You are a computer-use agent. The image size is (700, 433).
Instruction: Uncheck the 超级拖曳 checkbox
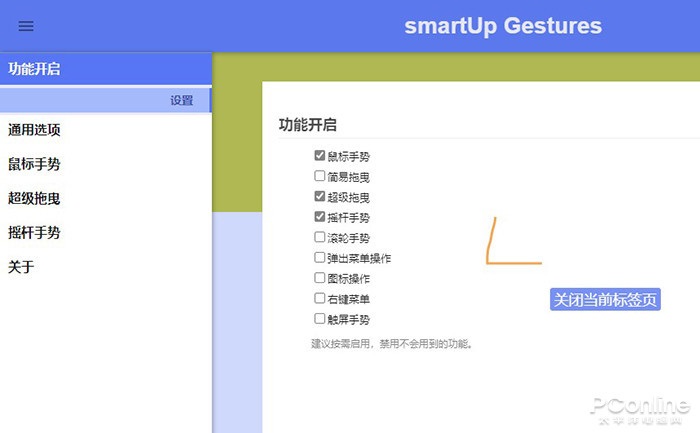click(x=320, y=196)
